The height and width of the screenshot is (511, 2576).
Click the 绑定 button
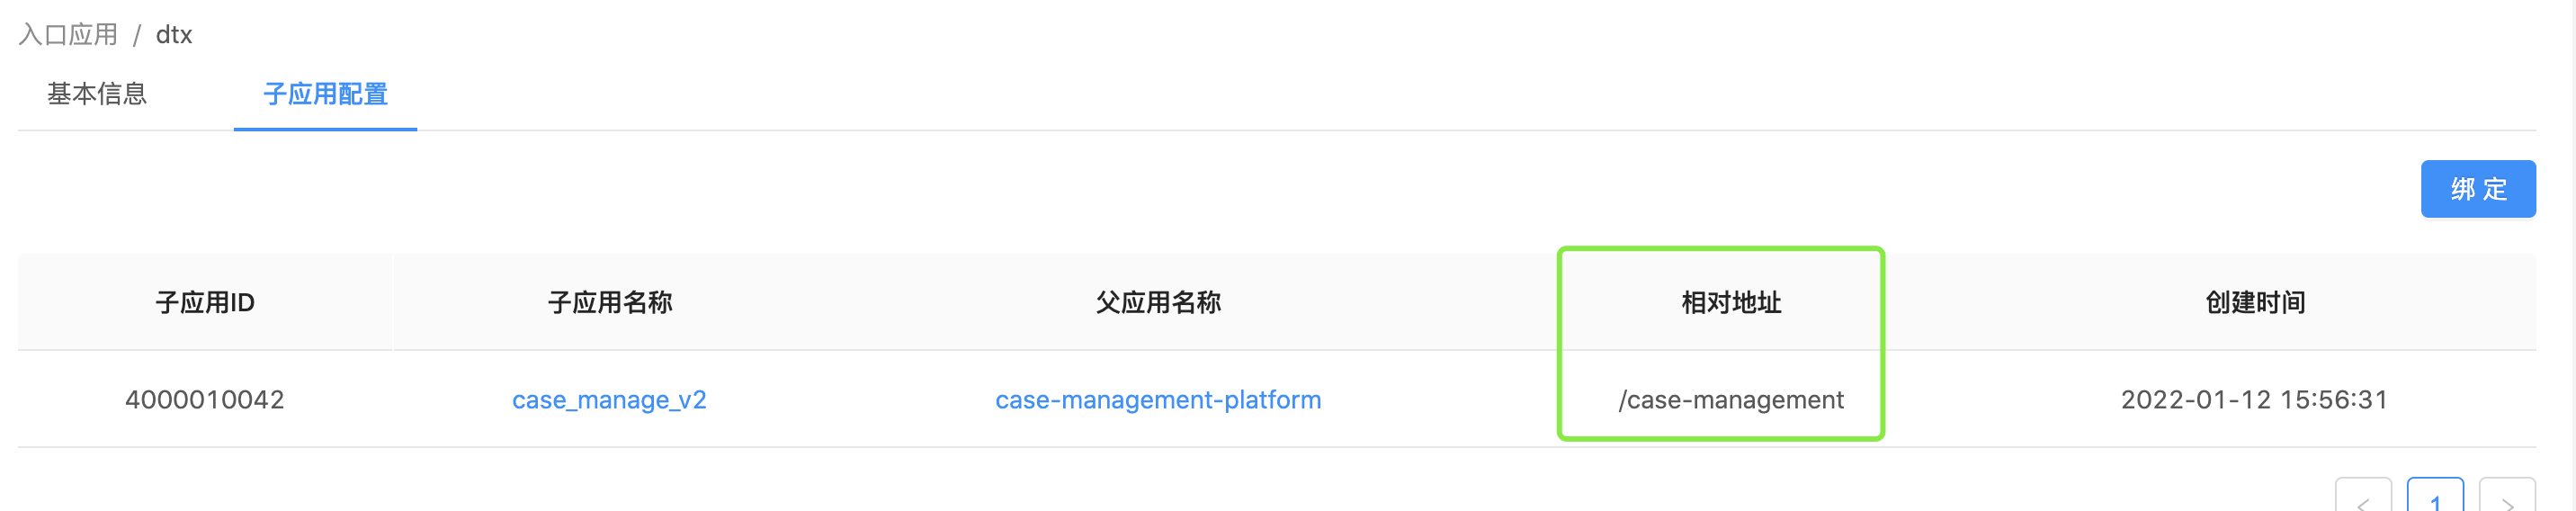click(x=2478, y=189)
